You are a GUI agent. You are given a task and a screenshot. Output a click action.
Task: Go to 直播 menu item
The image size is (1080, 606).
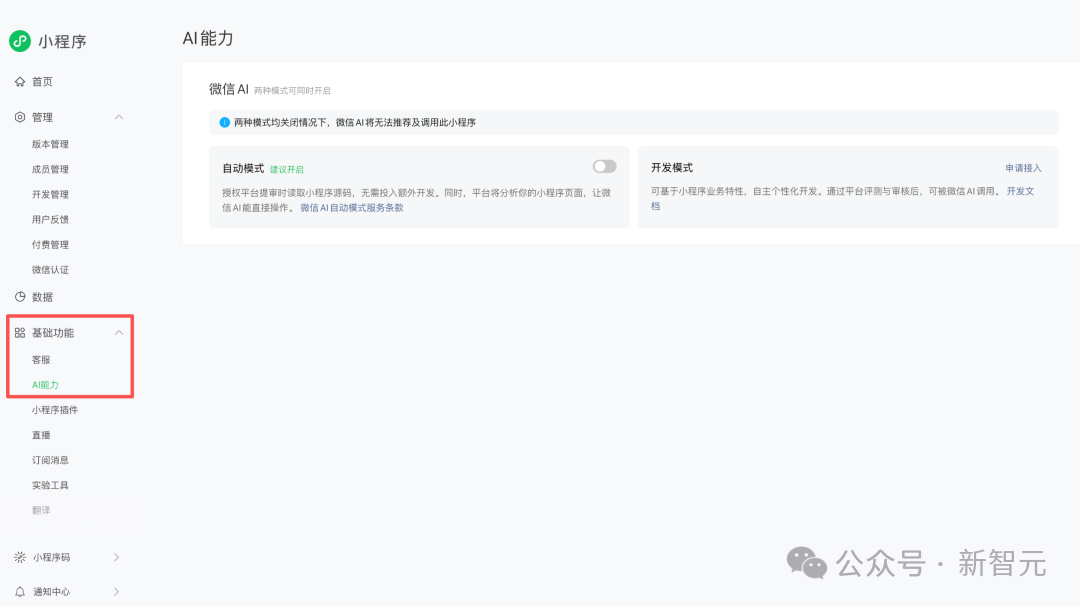[41, 435]
